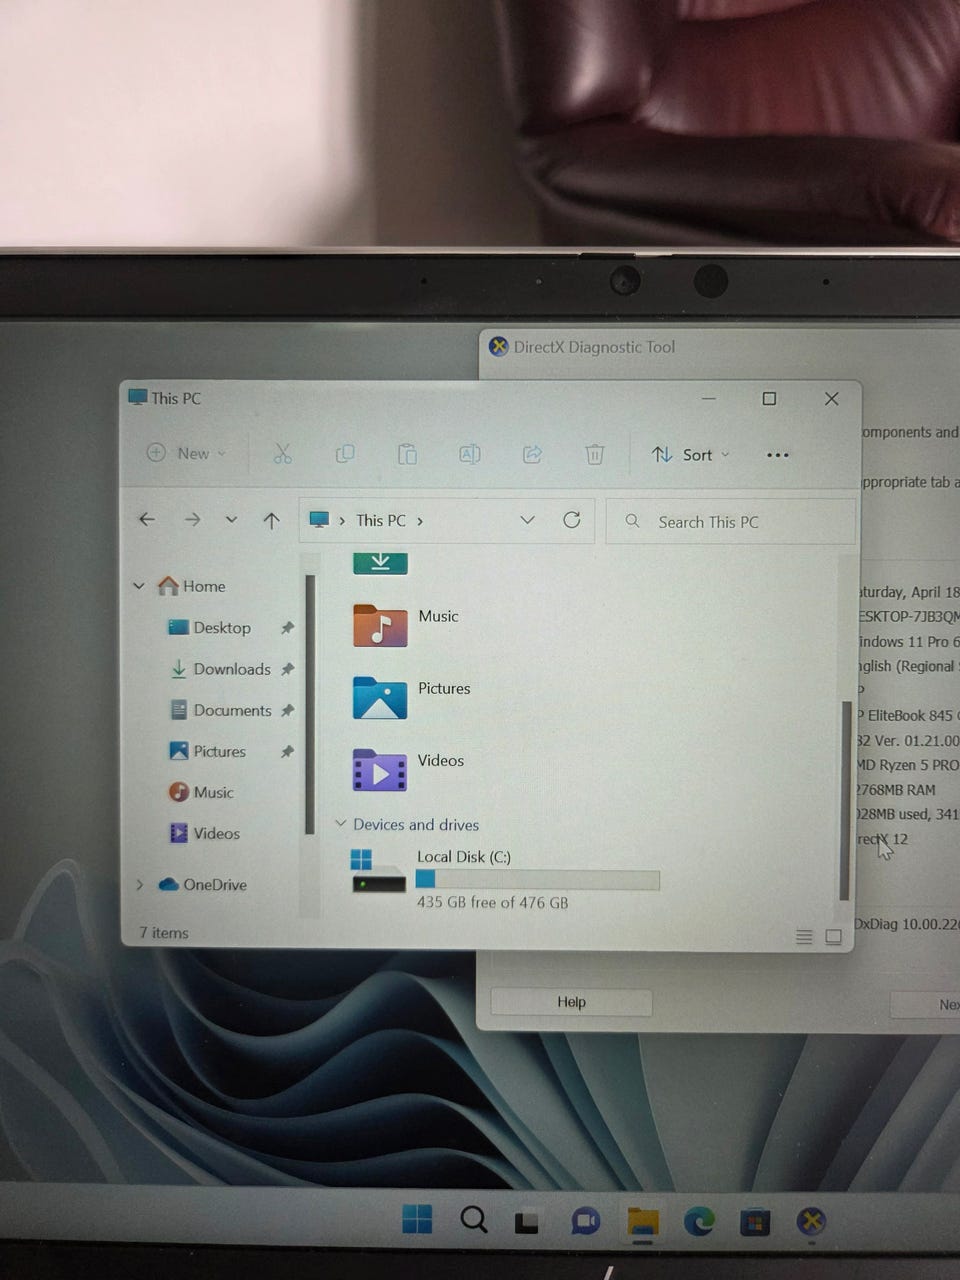Click the Rename toolbar icon

click(470, 454)
